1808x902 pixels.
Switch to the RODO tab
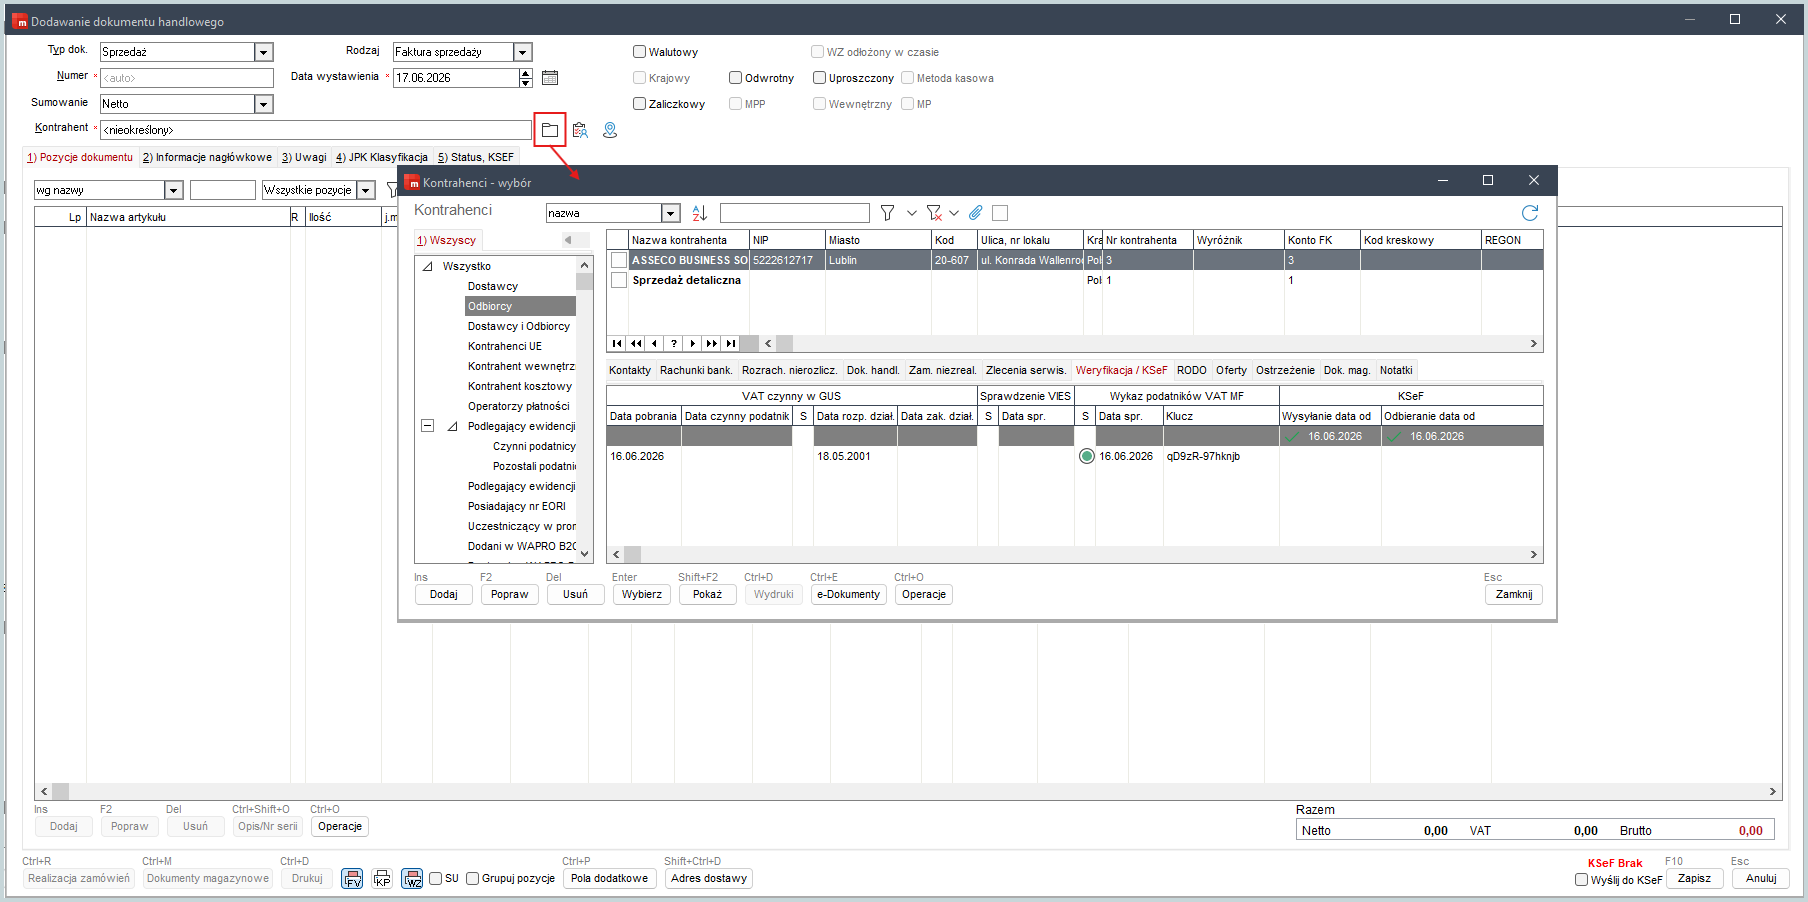pyautogui.click(x=1191, y=370)
